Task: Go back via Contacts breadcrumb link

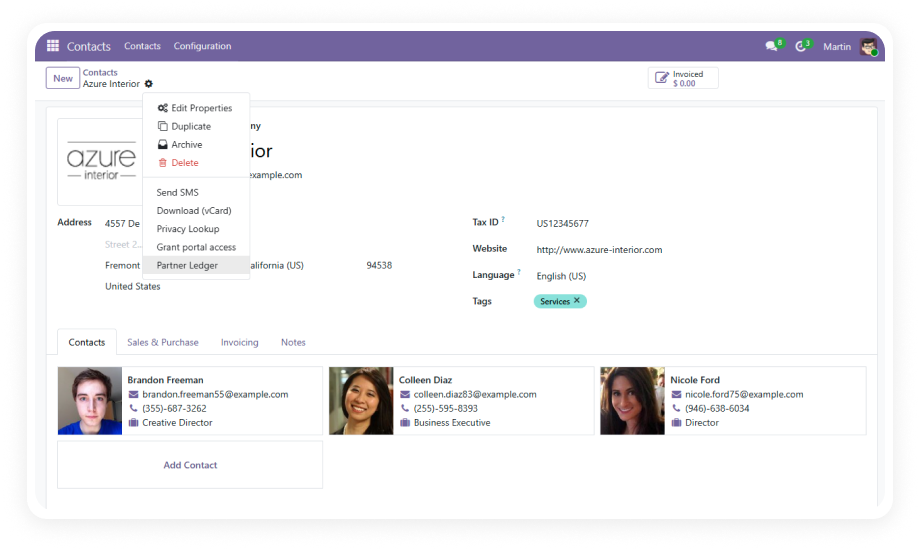Action: pyautogui.click(x=100, y=72)
